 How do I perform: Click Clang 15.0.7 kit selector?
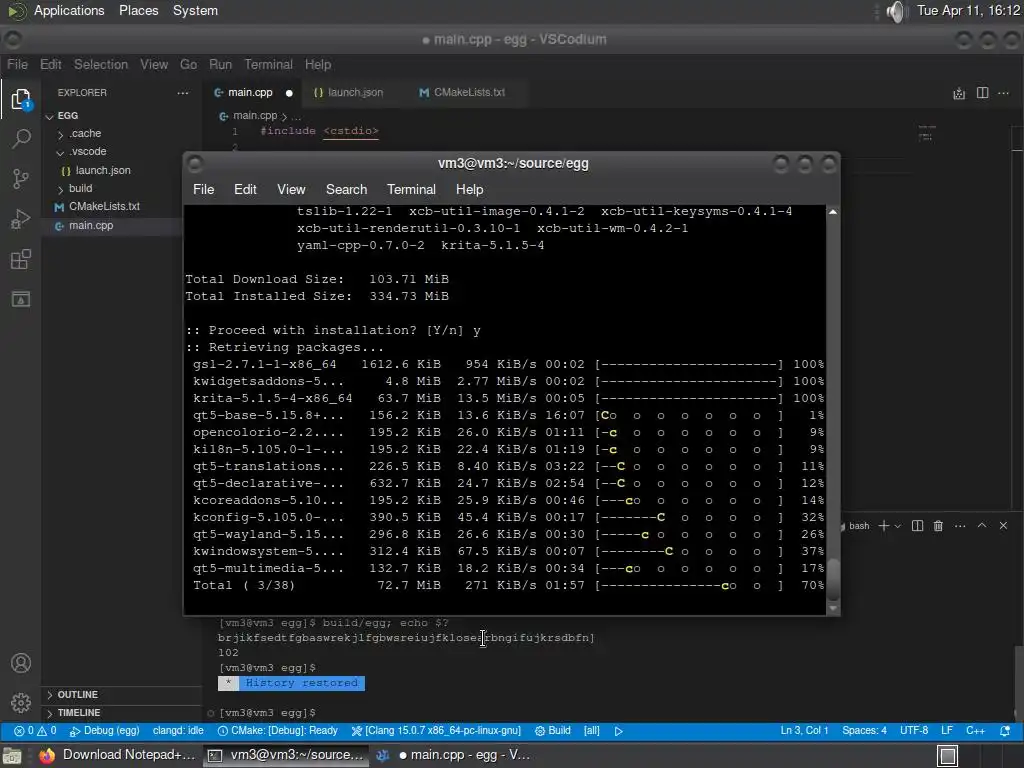pos(436,731)
